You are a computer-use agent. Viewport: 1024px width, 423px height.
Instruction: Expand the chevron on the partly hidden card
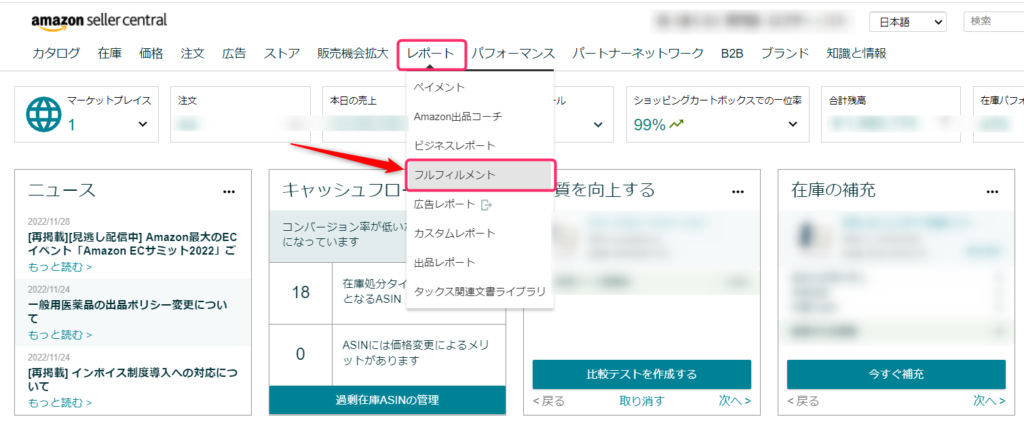tap(598, 124)
